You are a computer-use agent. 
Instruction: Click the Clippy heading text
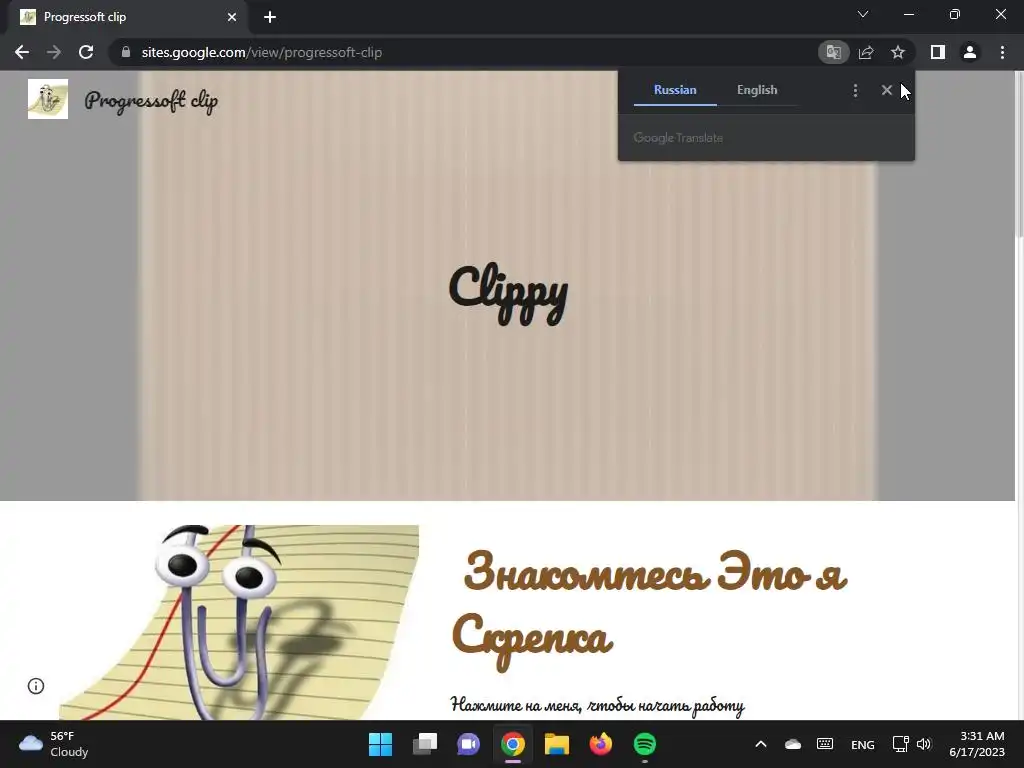508,293
